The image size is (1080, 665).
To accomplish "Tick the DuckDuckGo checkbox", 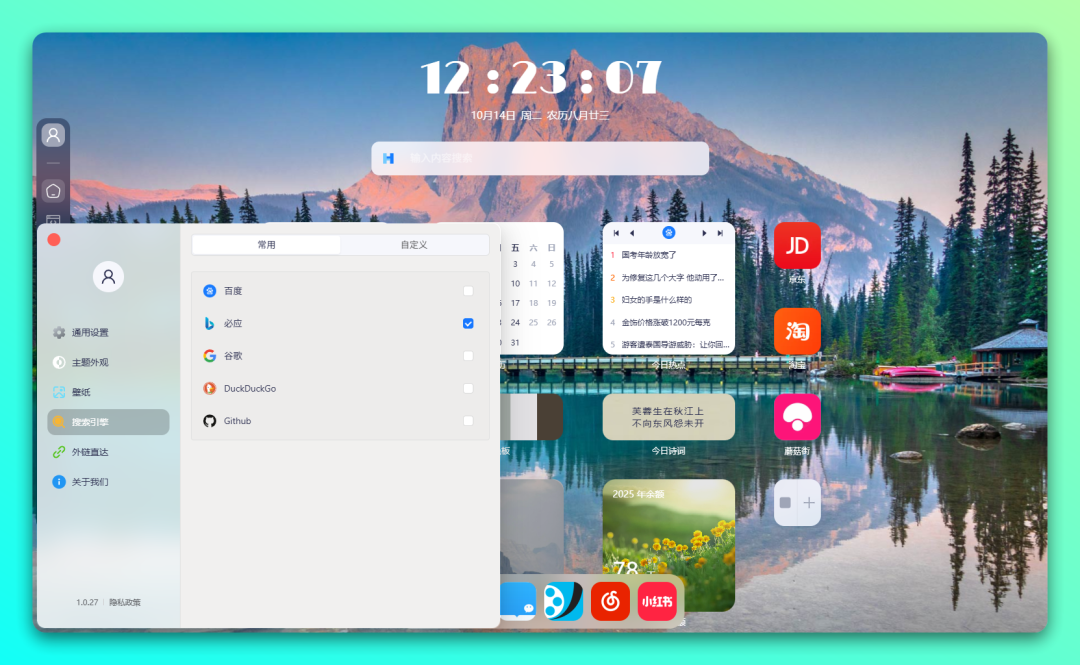I will (x=468, y=388).
